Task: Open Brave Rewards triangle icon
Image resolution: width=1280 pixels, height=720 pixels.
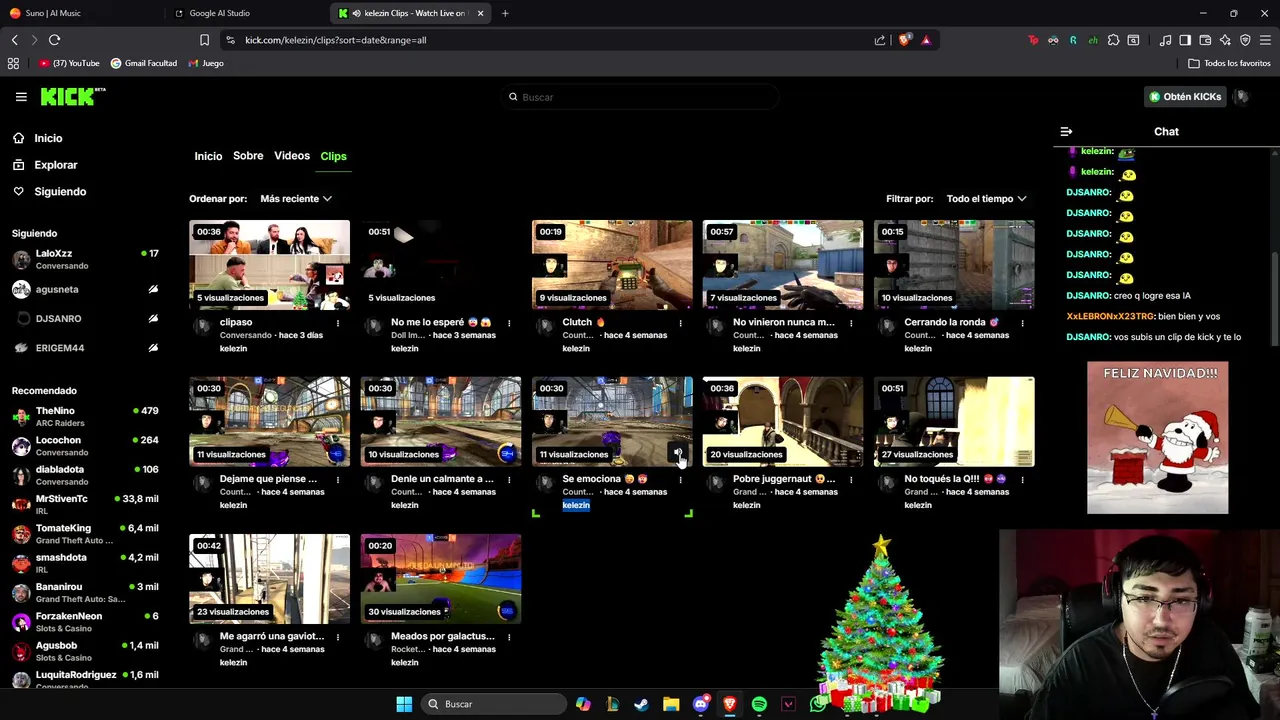Action: pyautogui.click(x=926, y=40)
